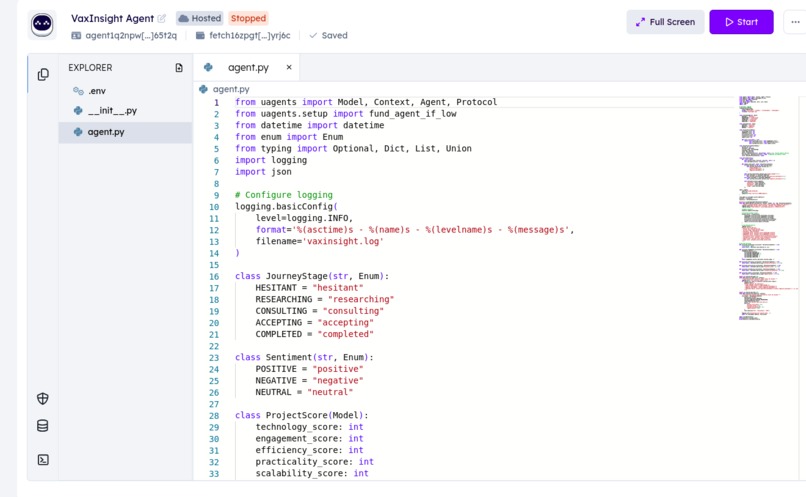Click the 'class Sentiment(str, Enum):' line

click(x=304, y=357)
